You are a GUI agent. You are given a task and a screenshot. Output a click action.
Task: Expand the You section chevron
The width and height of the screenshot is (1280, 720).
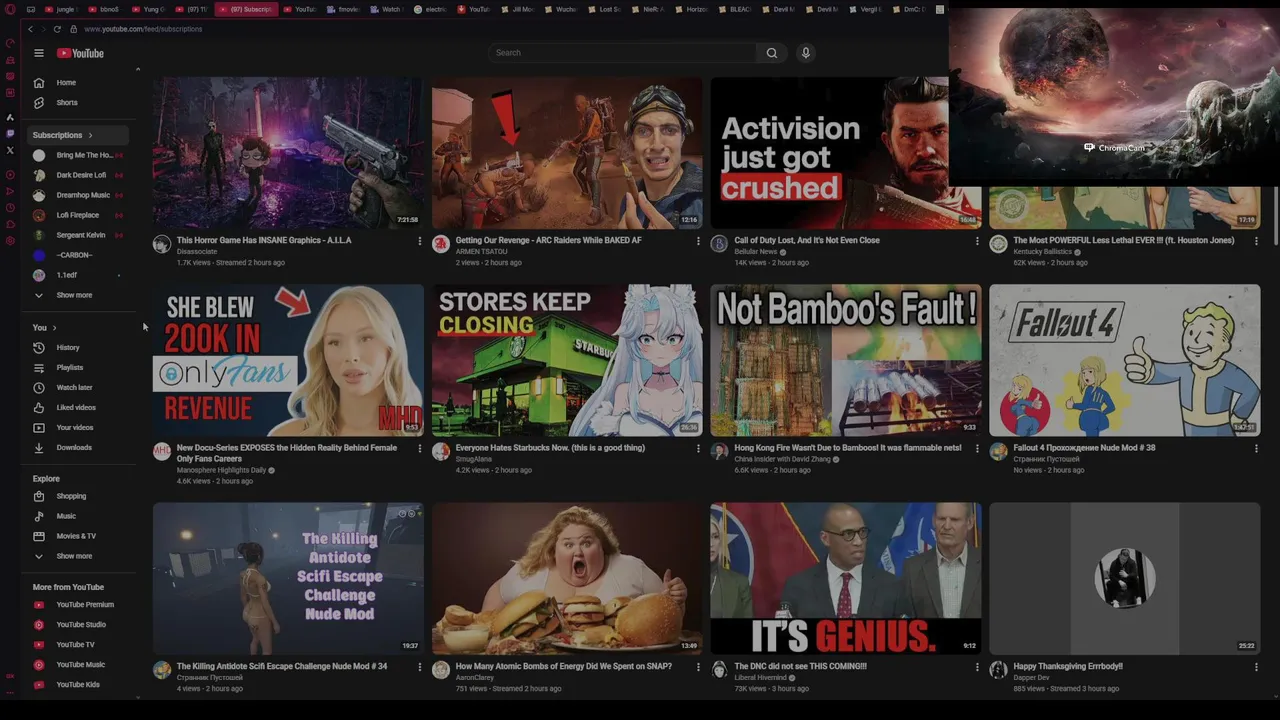coord(54,328)
